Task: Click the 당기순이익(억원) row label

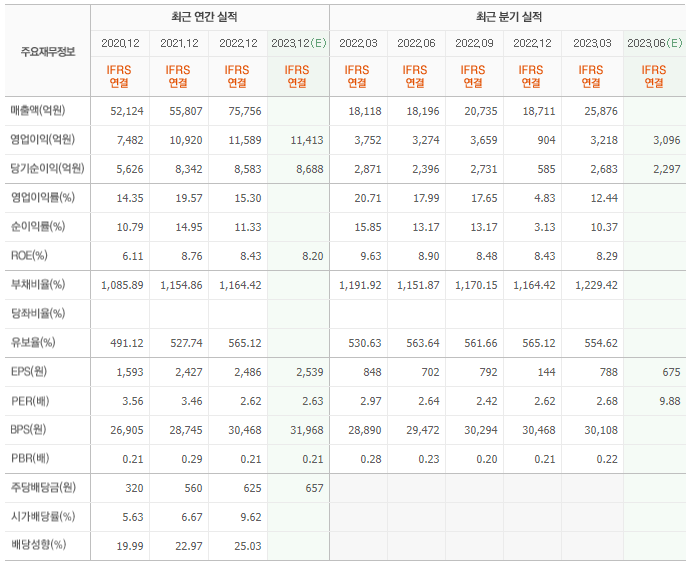Action: [x=47, y=169]
